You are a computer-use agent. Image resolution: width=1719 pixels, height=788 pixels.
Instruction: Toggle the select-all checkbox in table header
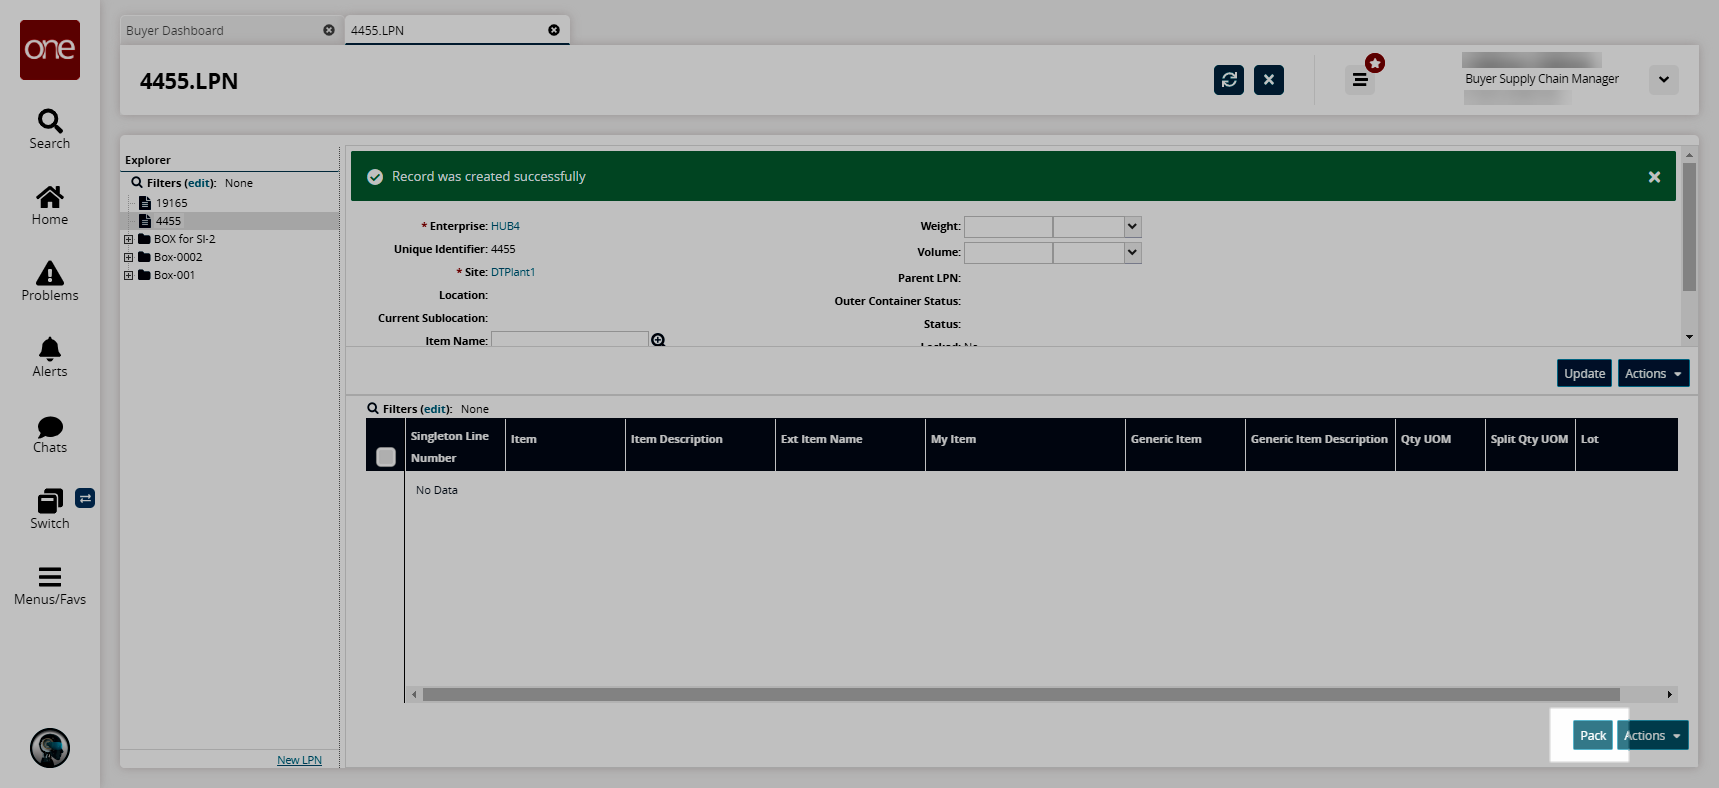386,457
